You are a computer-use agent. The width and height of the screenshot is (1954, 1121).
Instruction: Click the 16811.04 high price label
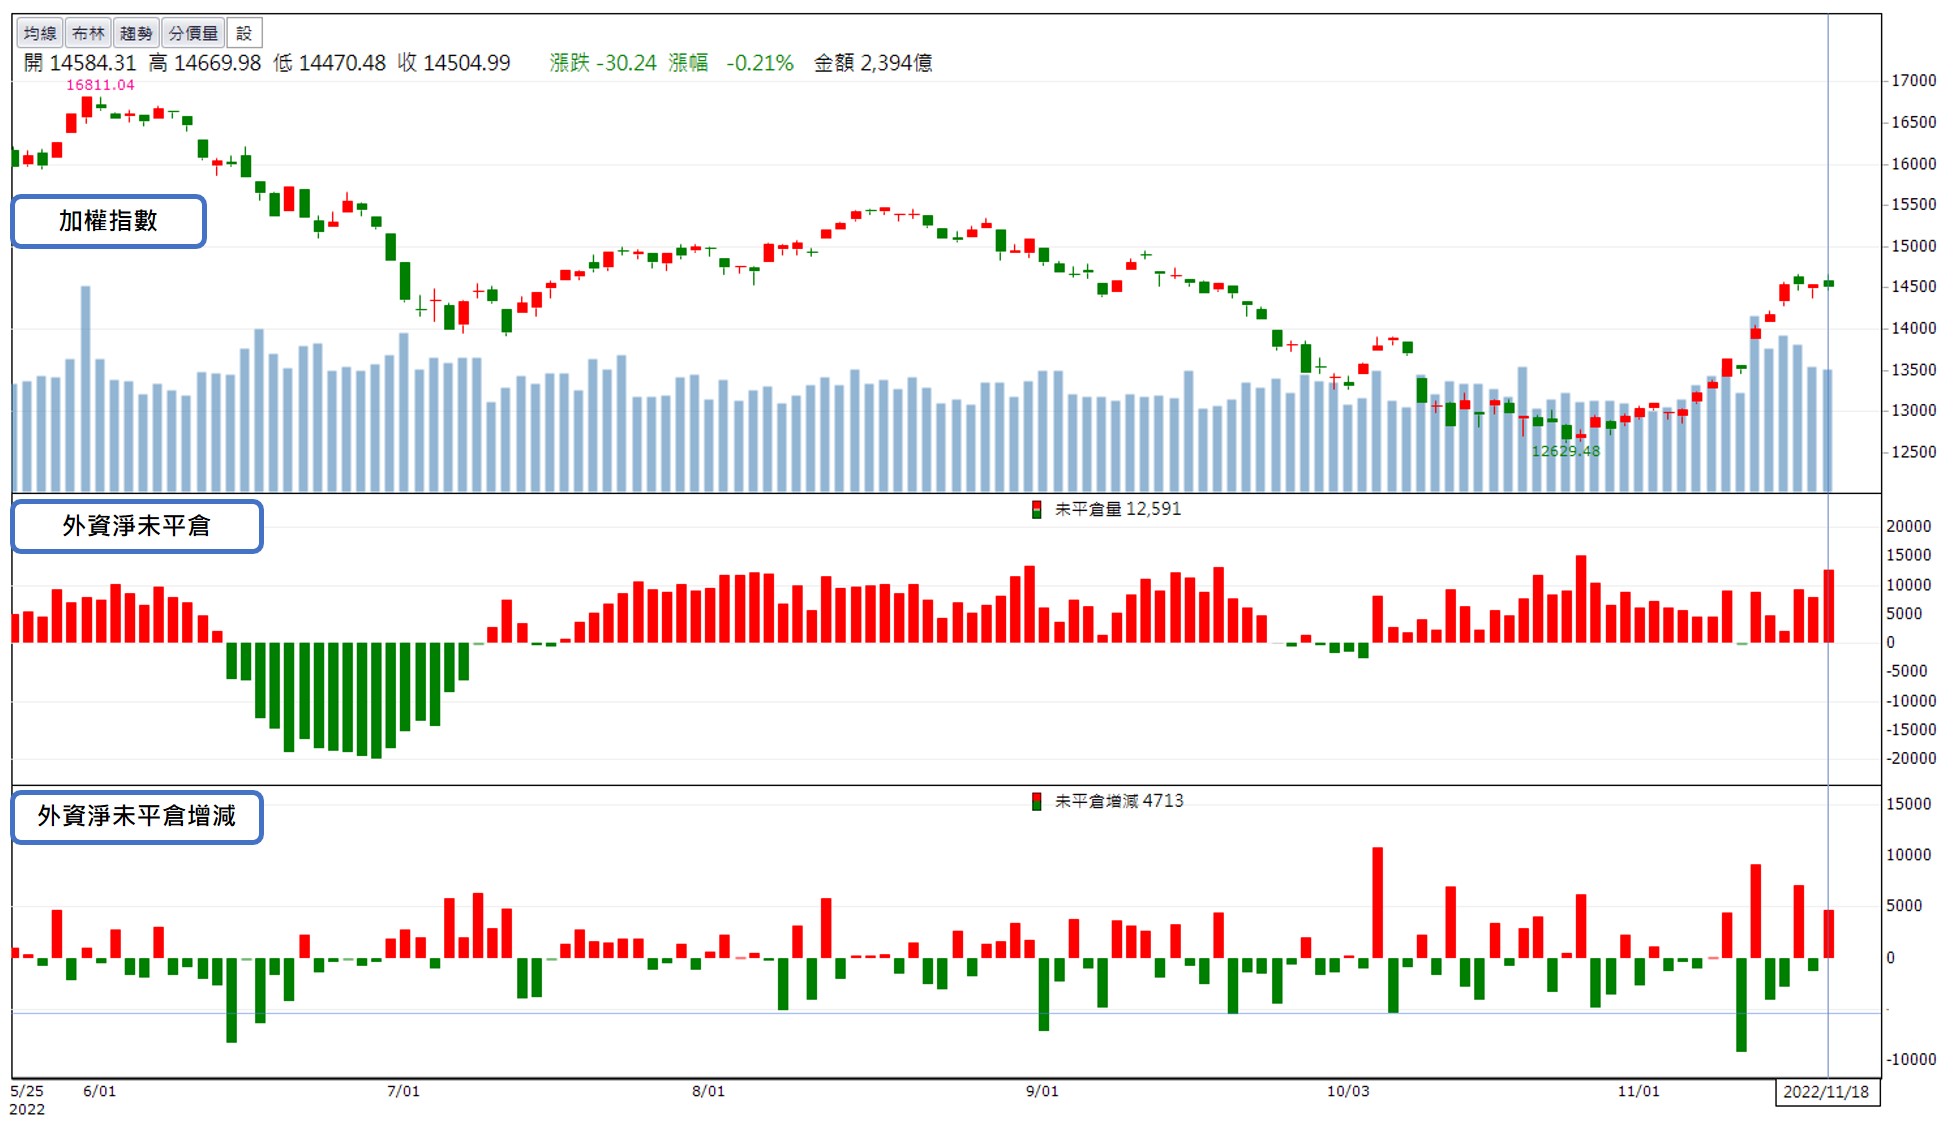[100, 85]
